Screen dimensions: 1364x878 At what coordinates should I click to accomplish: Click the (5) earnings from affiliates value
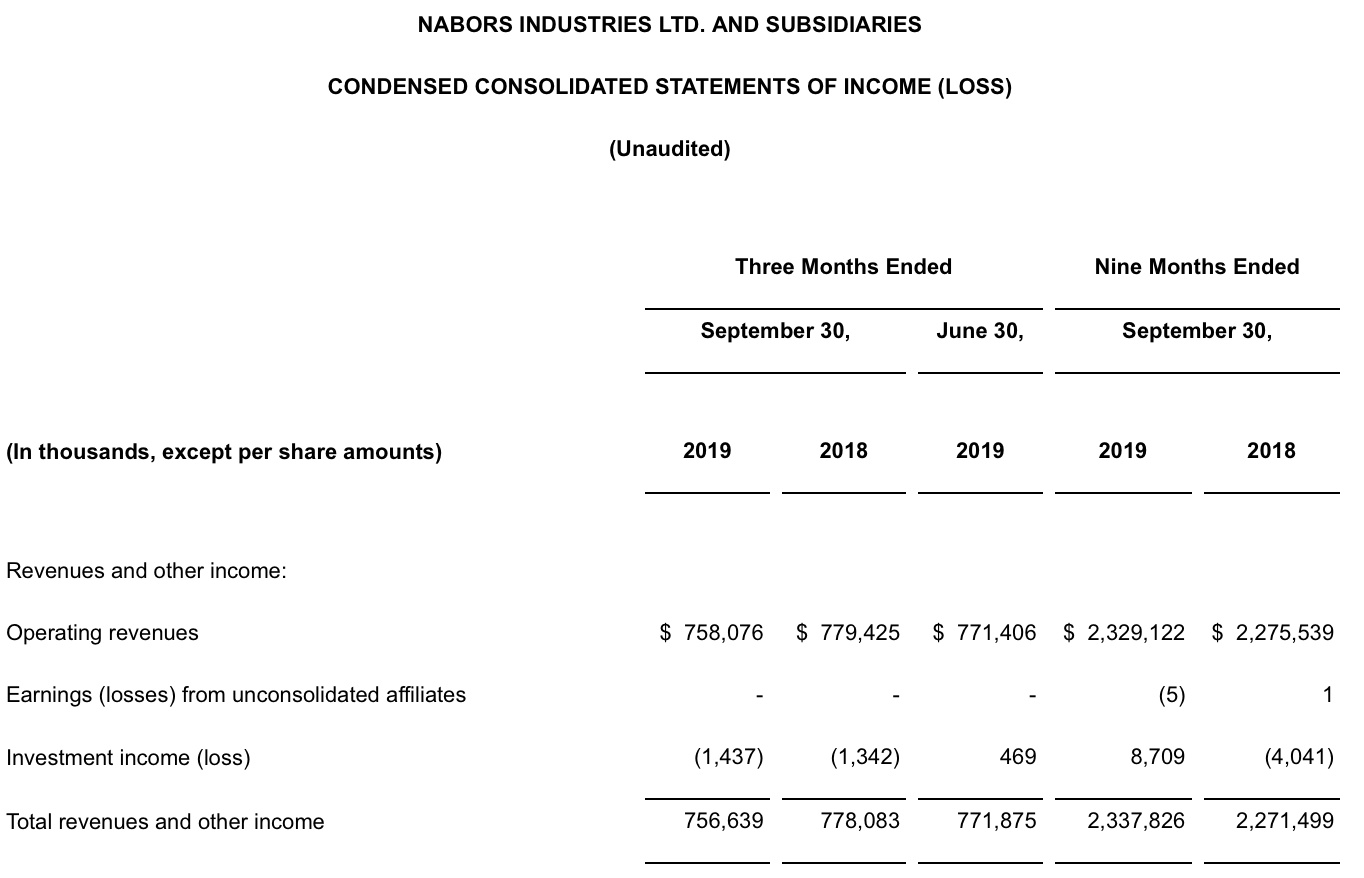click(1171, 695)
